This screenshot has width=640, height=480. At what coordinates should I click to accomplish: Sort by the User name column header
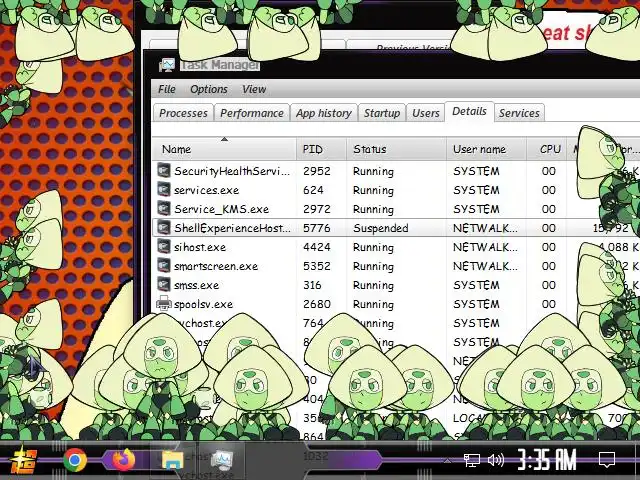486,149
